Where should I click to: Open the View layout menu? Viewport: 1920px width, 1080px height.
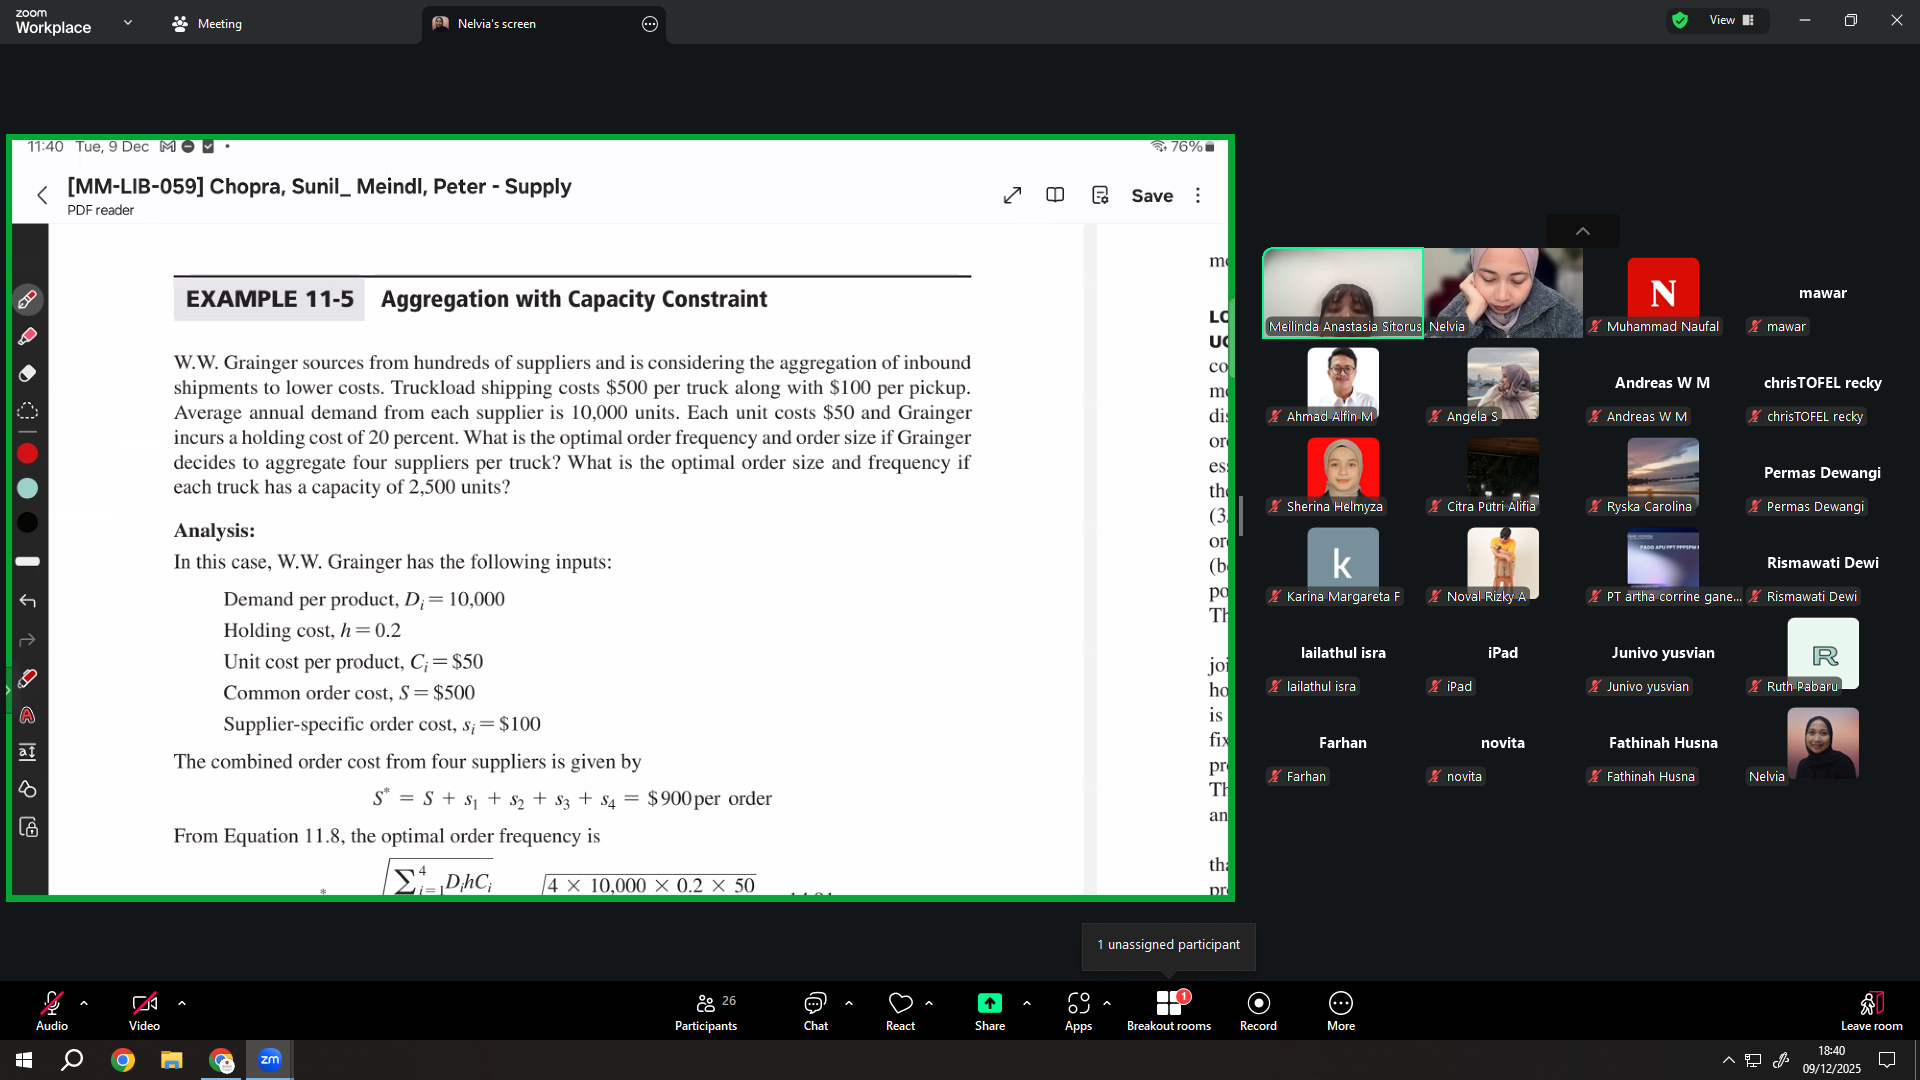click(x=1732, y=20)
